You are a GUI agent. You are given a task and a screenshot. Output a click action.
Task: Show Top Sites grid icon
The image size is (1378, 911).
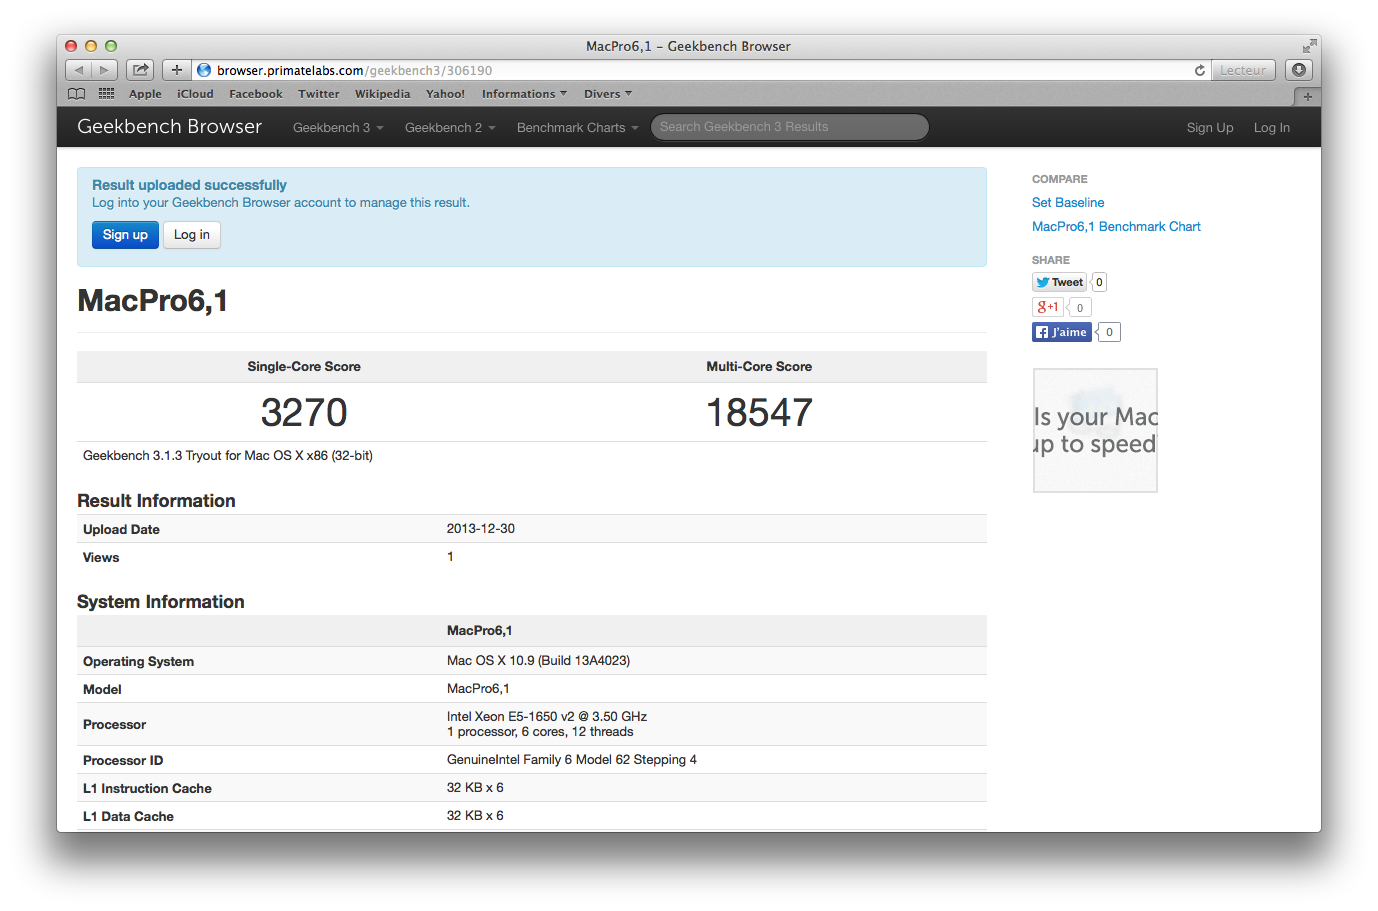pos(106,94)
